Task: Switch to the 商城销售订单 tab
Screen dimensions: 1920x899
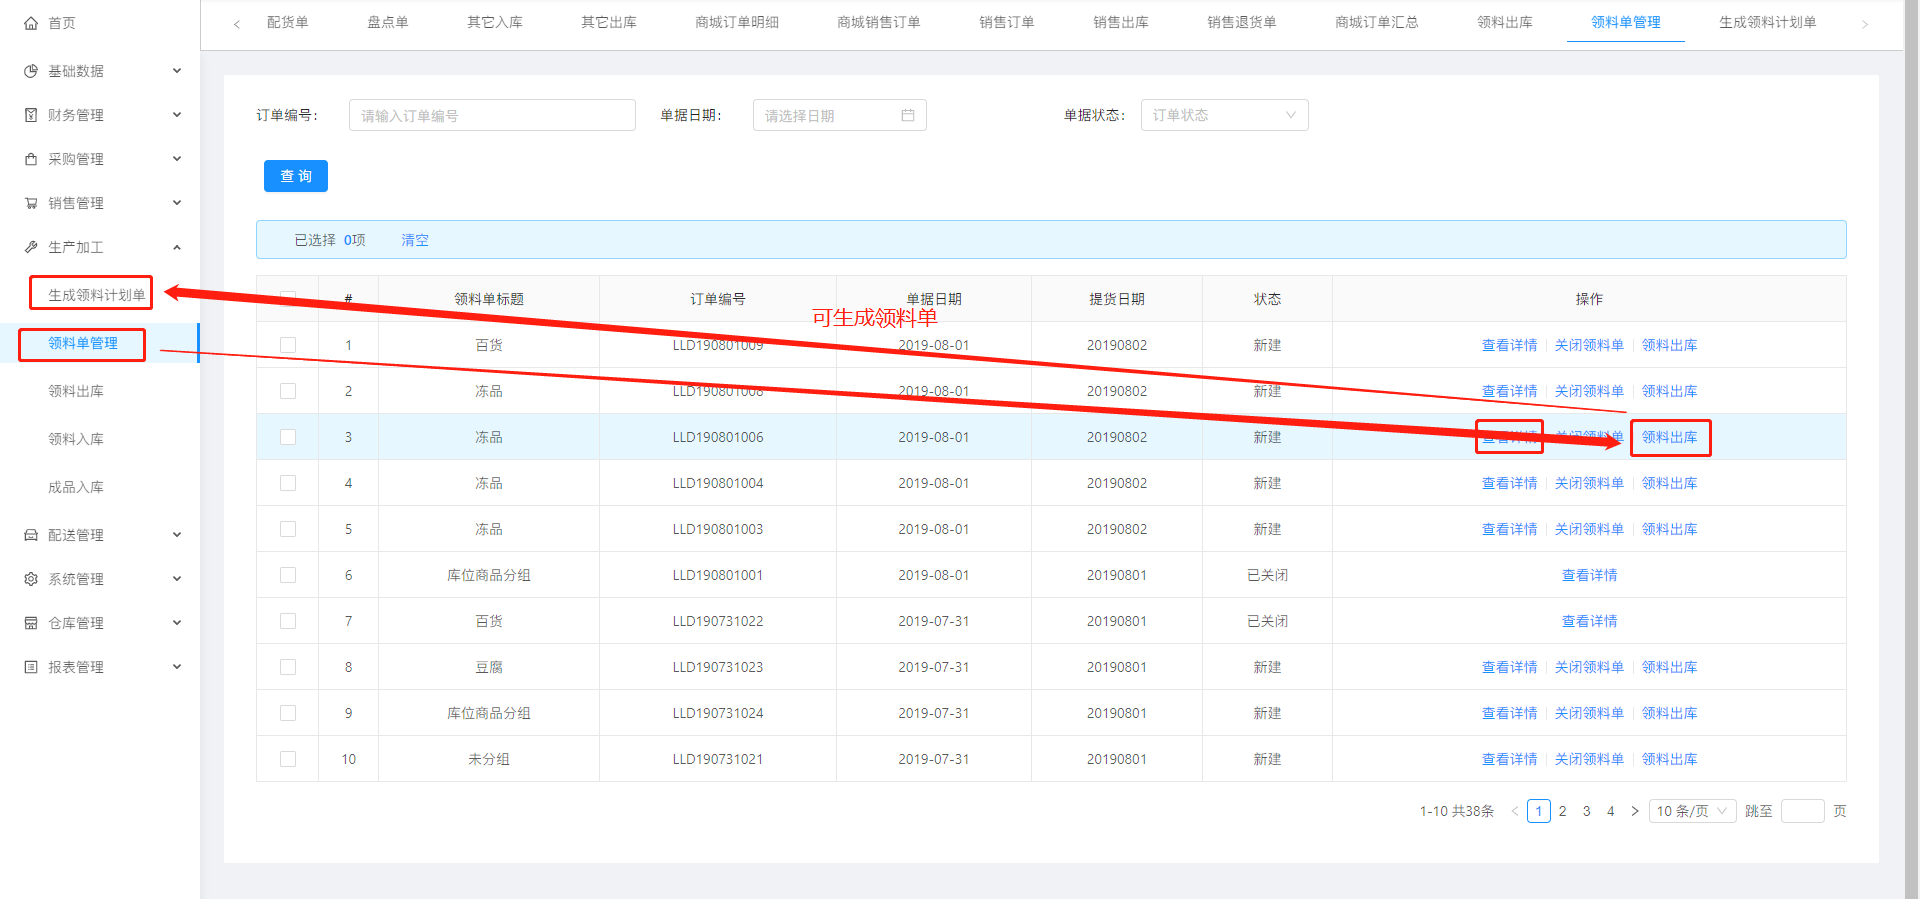Action: click(x=879, y=22)
